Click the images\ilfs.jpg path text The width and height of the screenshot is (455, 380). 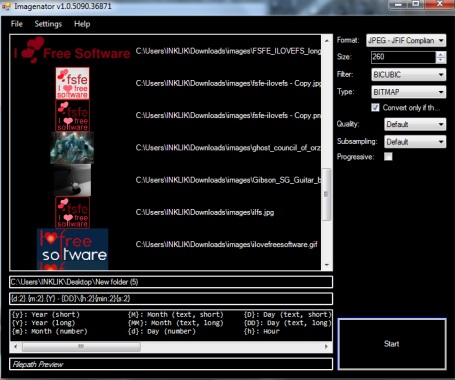(205, 212)
